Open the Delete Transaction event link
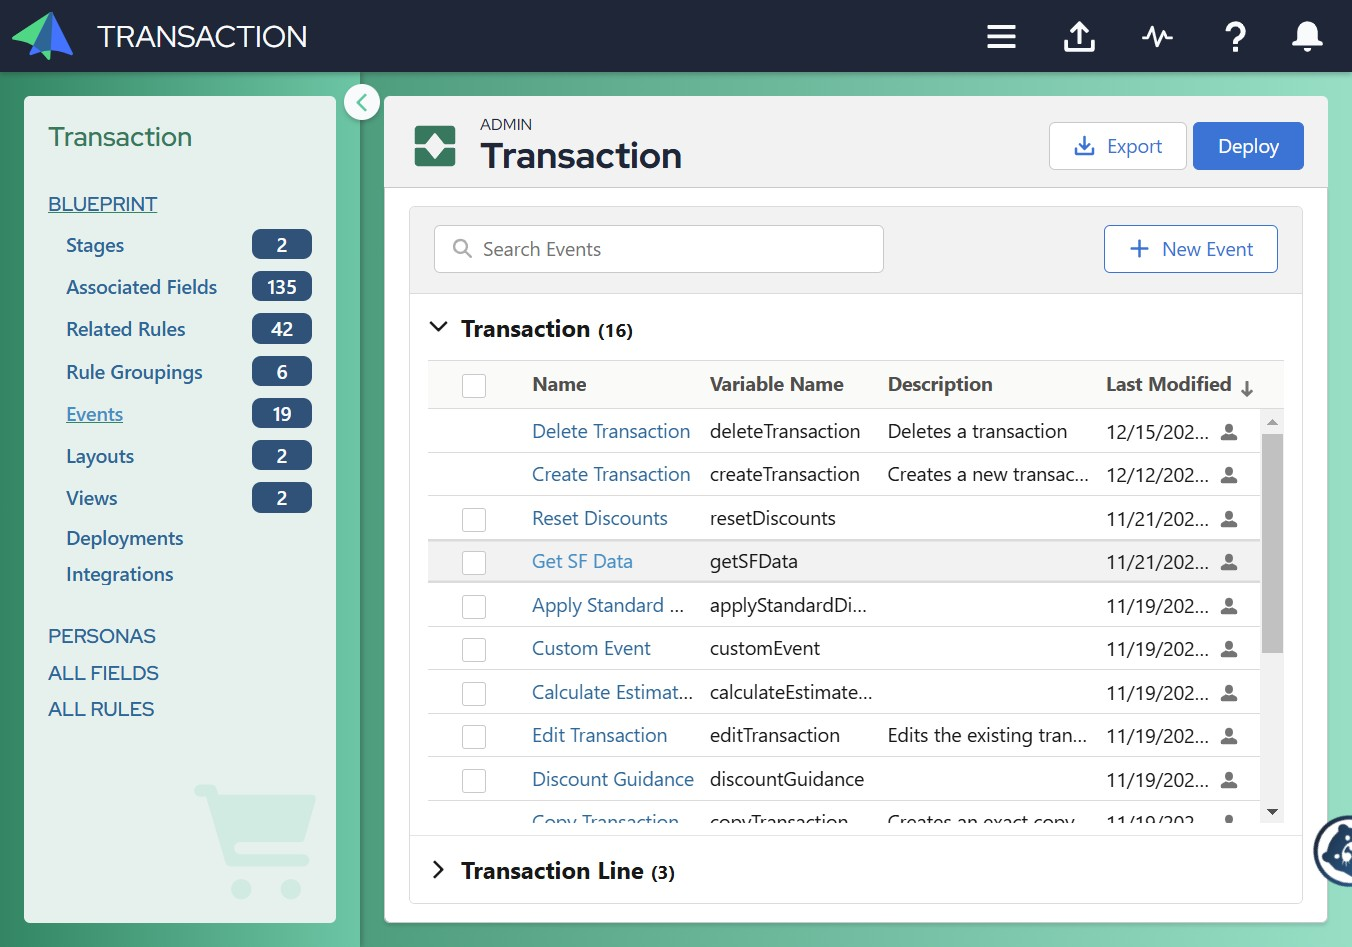This screenshot has width=1352, height=947. tap(611, 431)
